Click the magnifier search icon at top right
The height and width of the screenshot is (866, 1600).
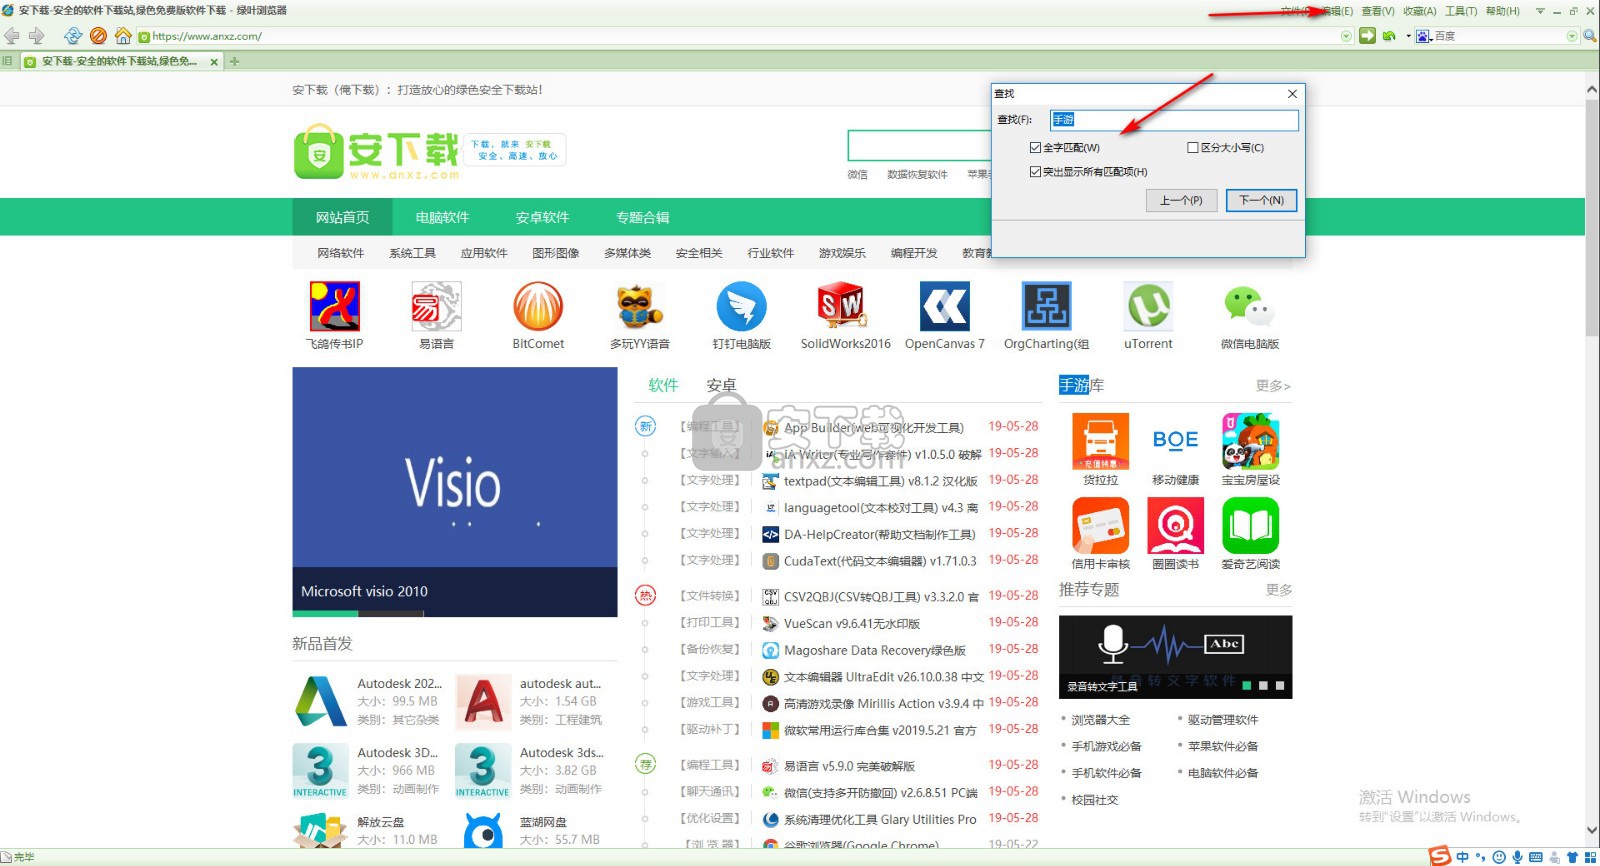(1590, 36)
